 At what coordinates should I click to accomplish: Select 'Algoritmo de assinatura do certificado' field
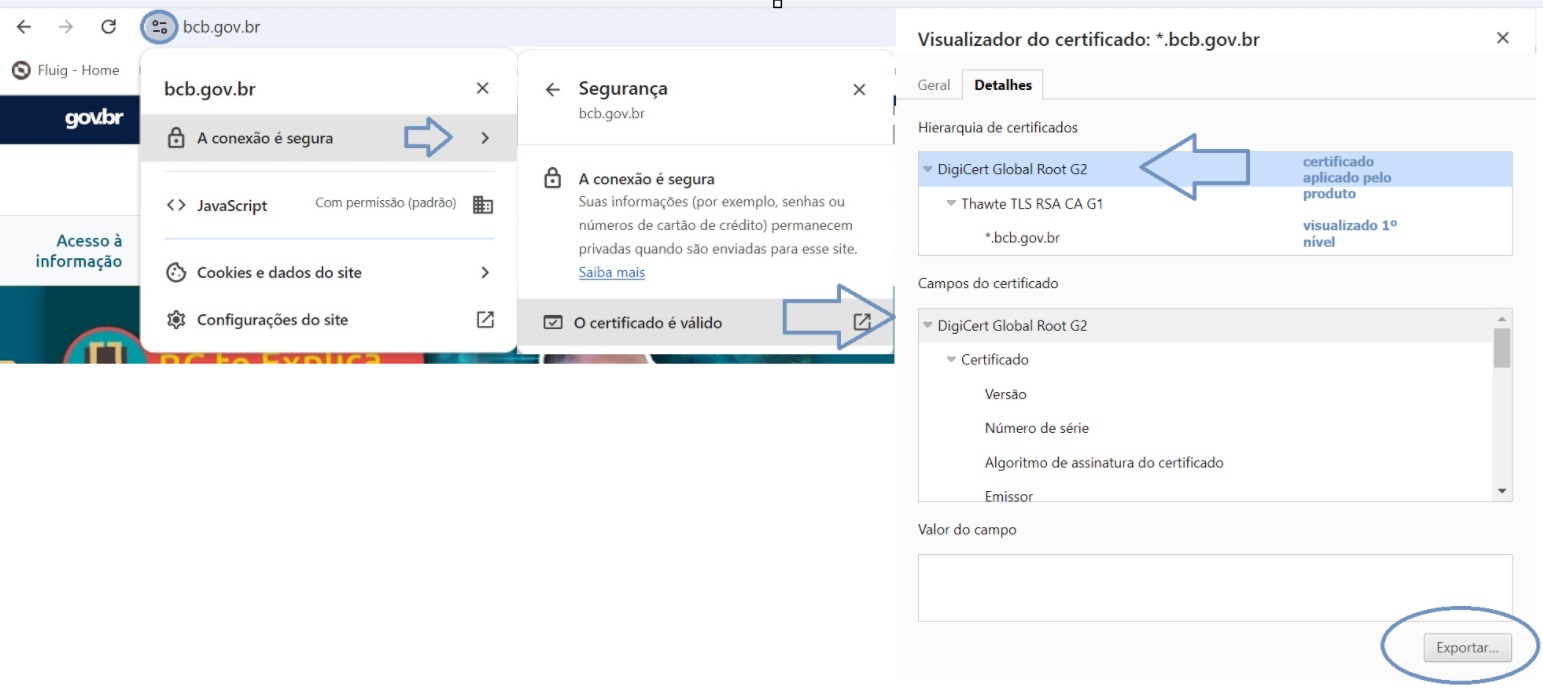coord(1104,462)
